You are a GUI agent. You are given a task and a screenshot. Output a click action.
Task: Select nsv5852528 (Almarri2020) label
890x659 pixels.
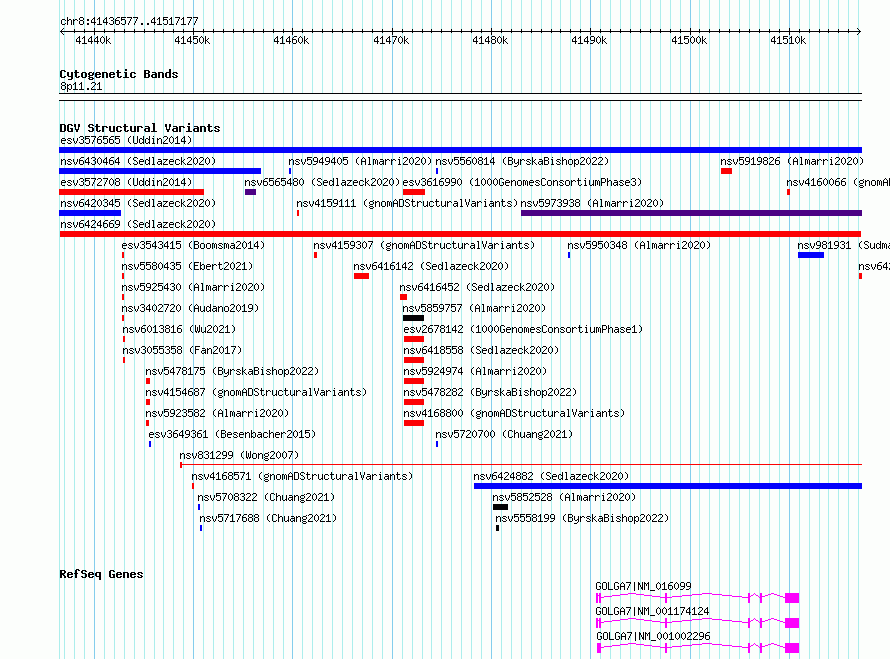[x=564, y=497]
